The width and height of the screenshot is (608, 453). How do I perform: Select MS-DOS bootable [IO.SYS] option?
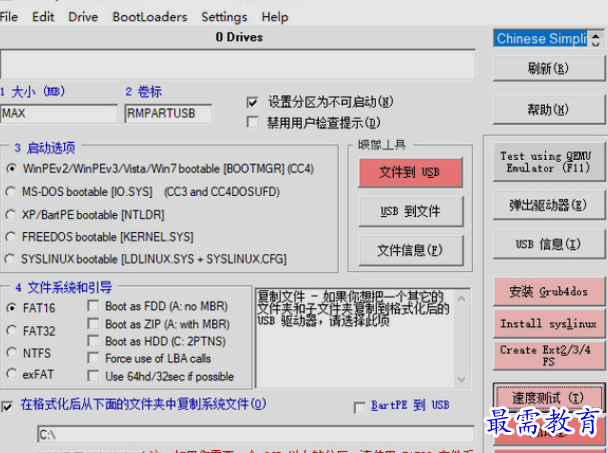(11, 192)
